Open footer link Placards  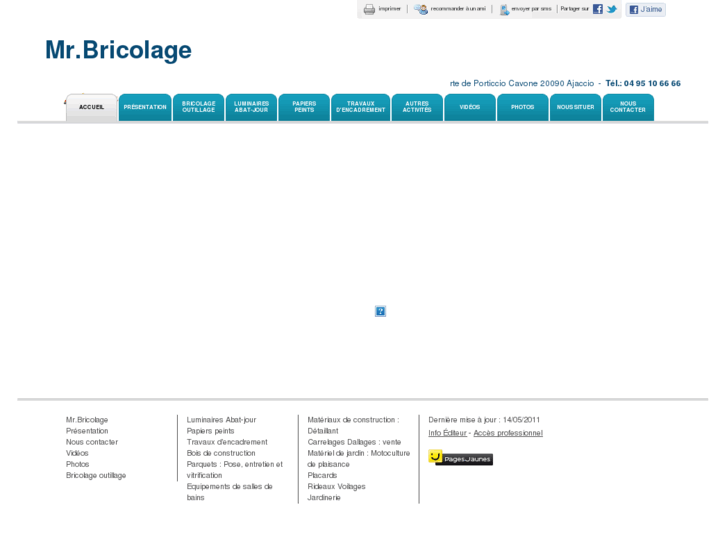(322, 475)
